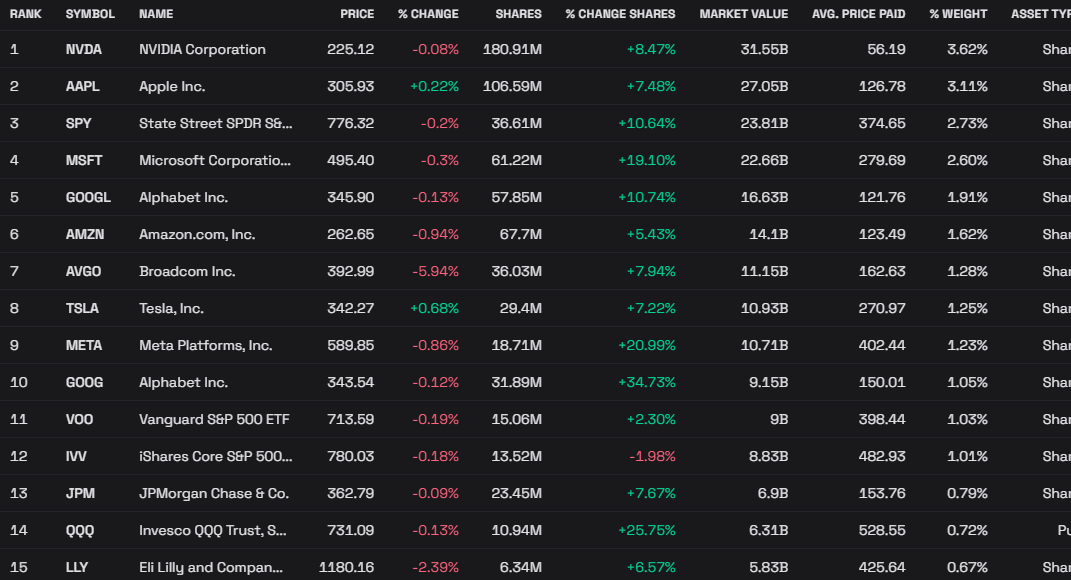Select TSLA change +0.68%

434,307
